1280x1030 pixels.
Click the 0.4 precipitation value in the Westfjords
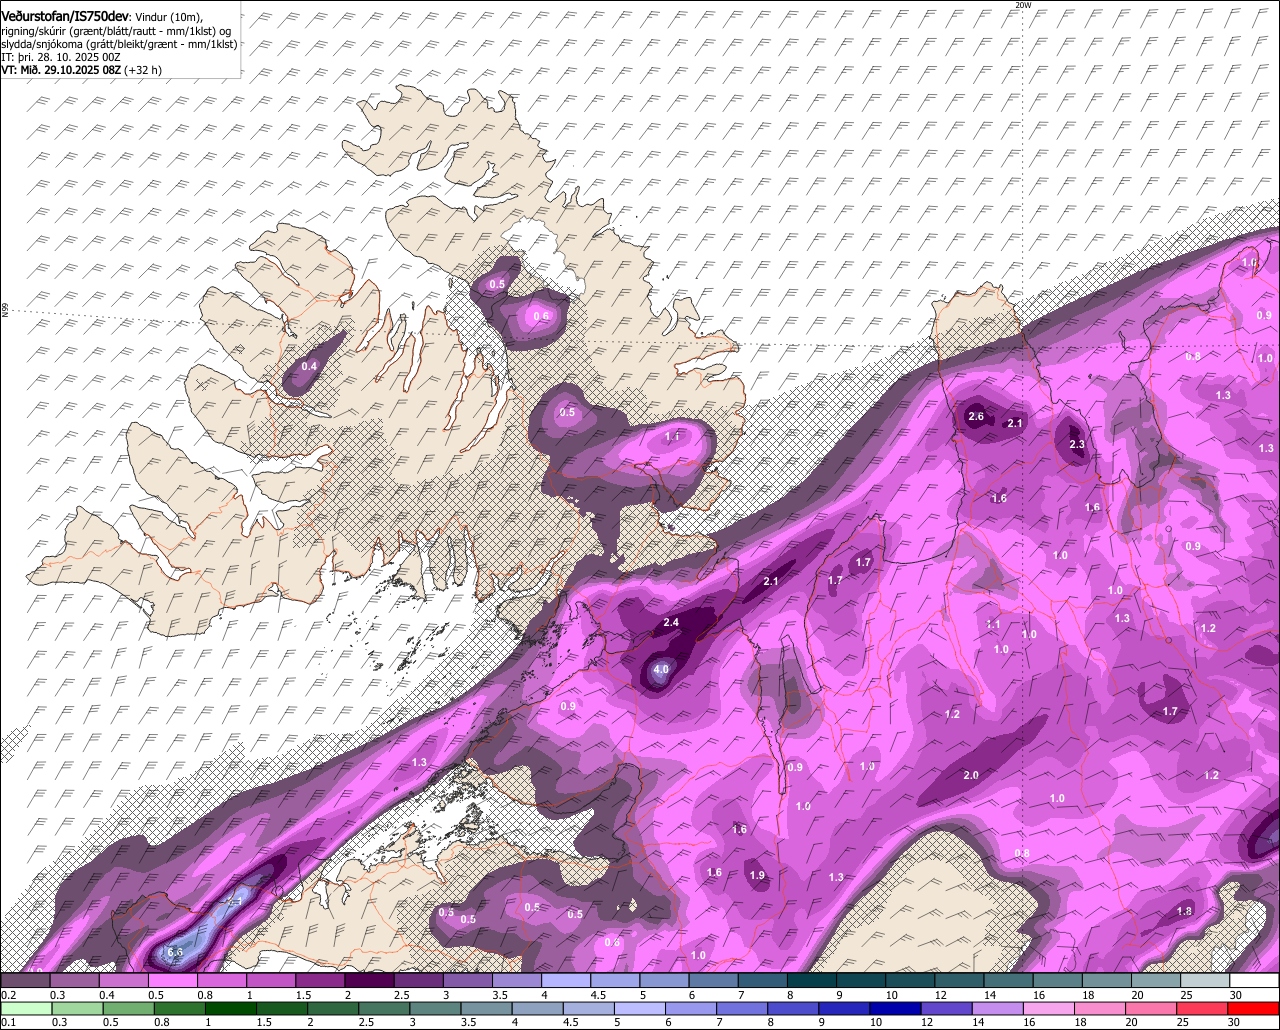(309, 366)
